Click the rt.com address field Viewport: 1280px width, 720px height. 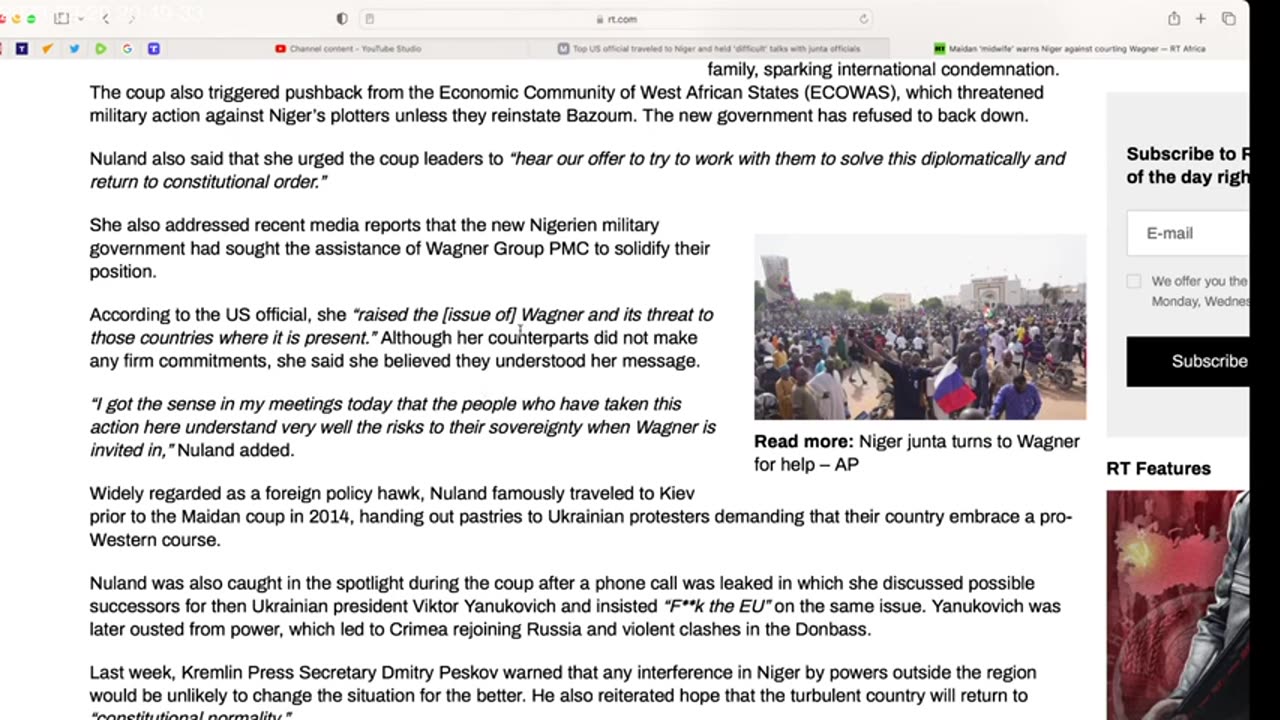click(616, 19)
